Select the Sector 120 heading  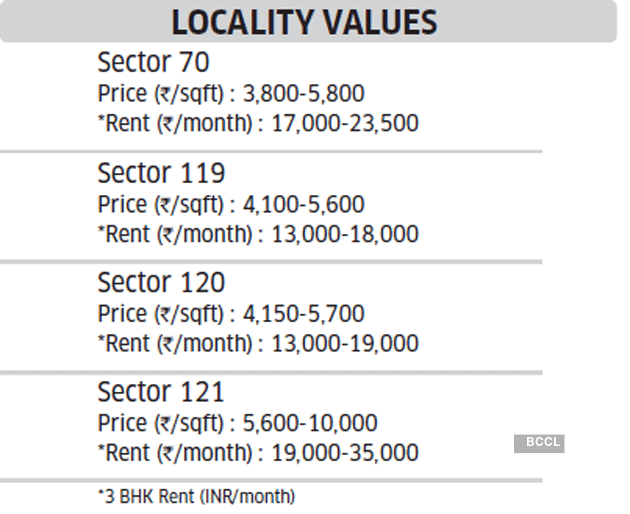[161, 282]
